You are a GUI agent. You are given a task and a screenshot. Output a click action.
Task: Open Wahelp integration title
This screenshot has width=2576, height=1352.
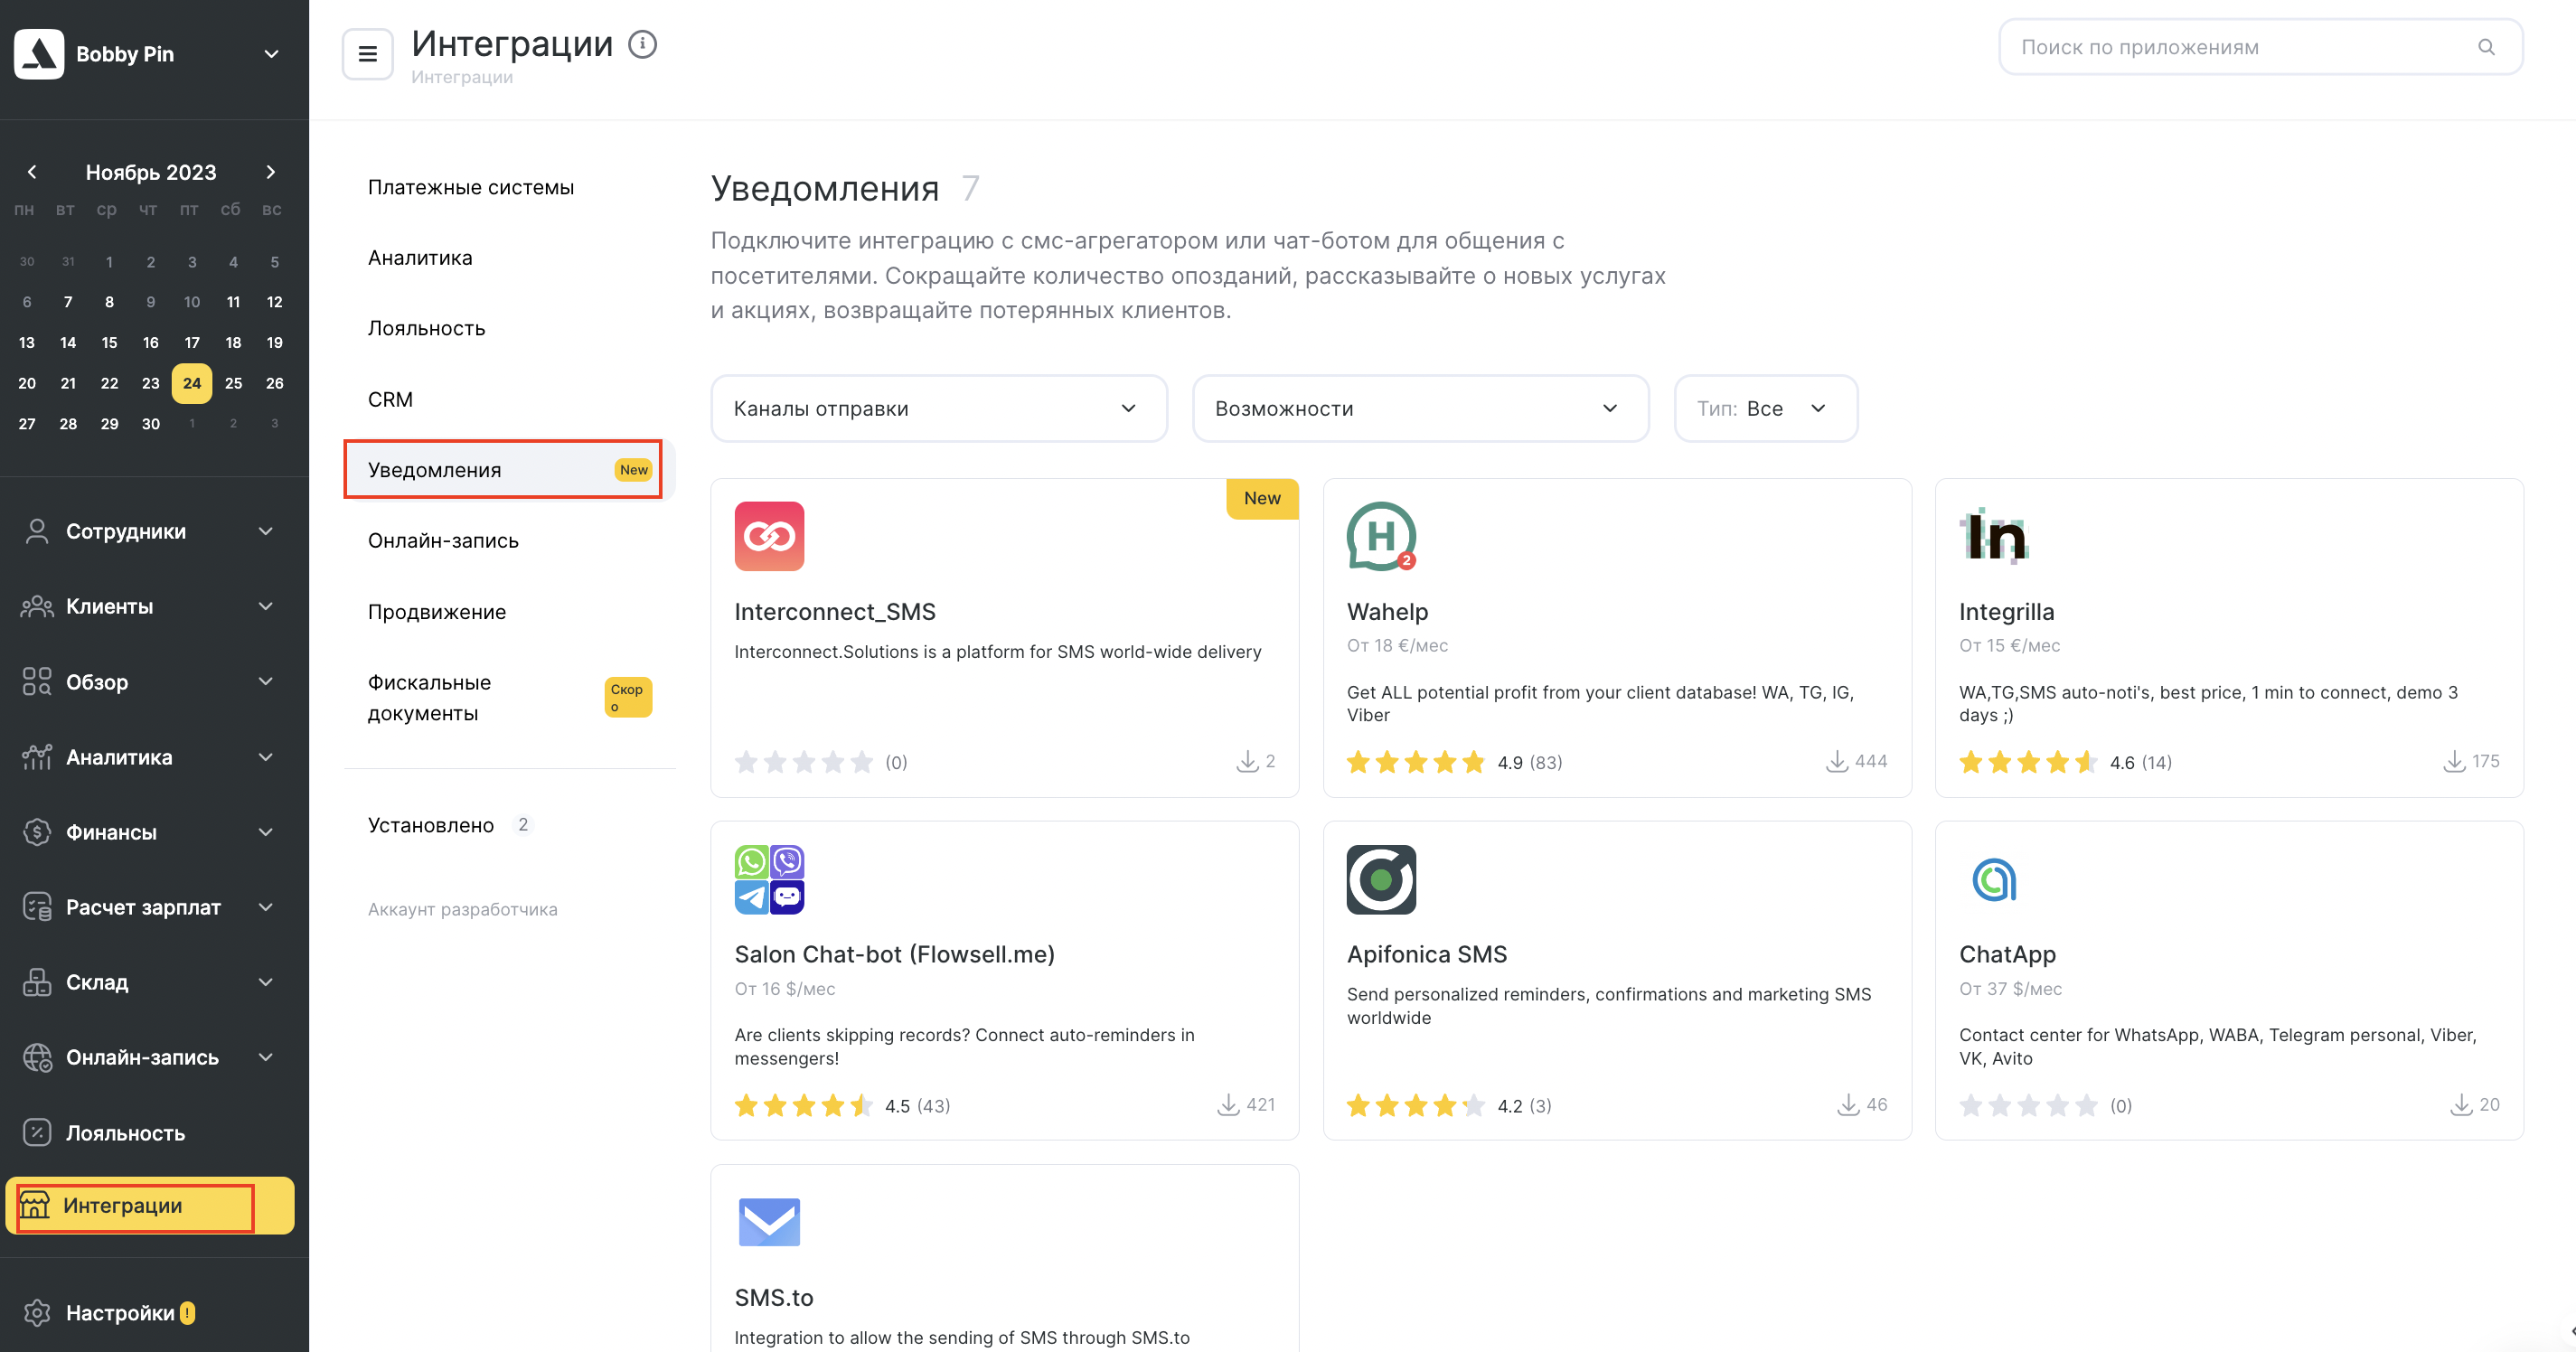pyautogui.click(x=1387, y=612)
